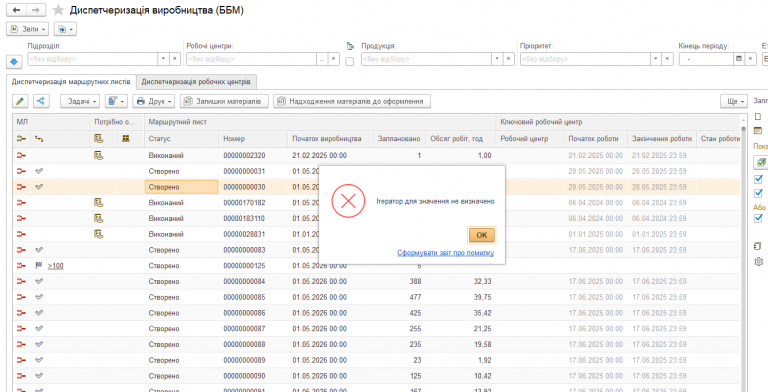Open the Друк dropdown menu

click(154, 101)
